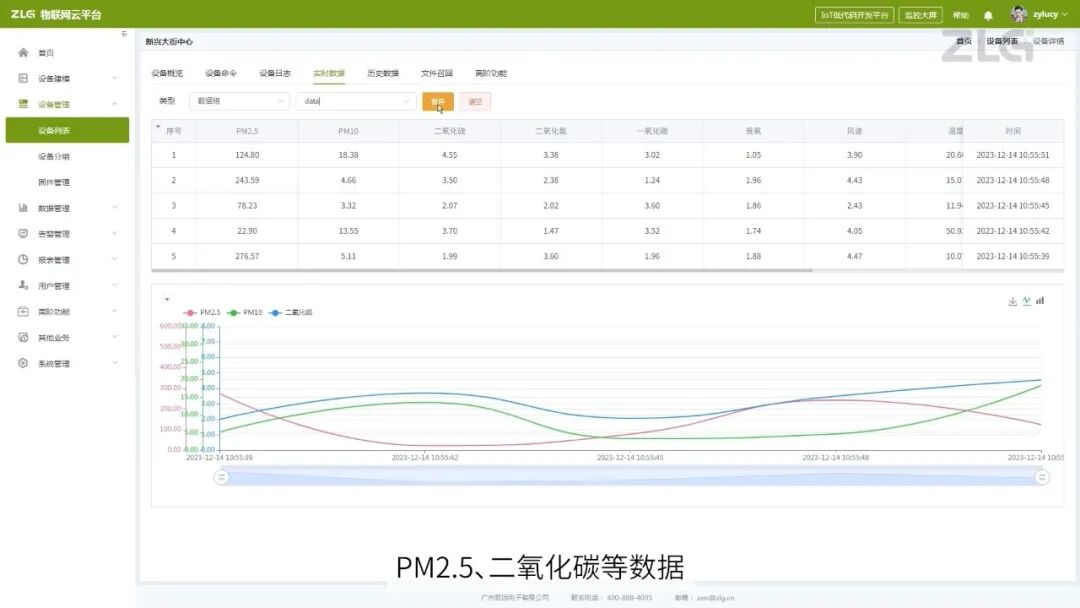Open notifications with the bell icon
Viewport: 1080px width, 608px height.
(988, 15)
